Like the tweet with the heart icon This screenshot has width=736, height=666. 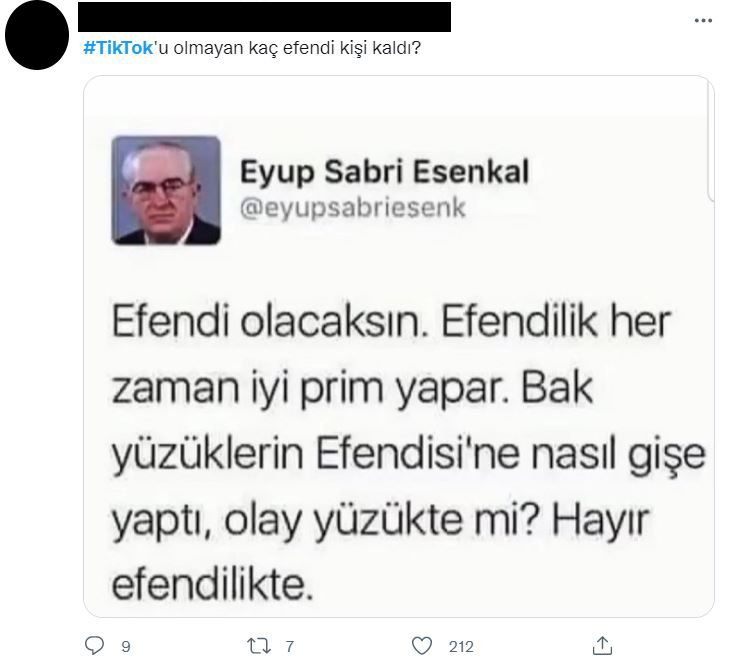tap(422, 646)
